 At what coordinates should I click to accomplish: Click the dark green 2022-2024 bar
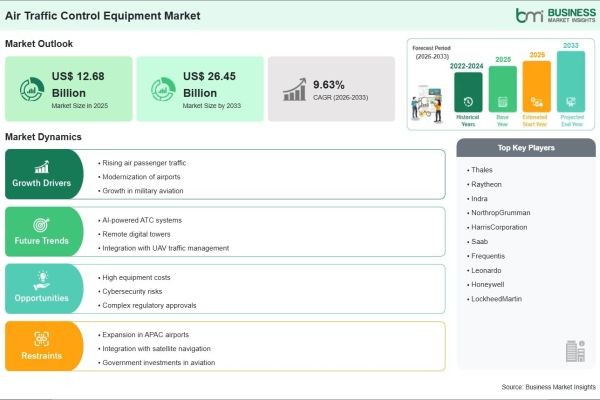pos(468,92)
